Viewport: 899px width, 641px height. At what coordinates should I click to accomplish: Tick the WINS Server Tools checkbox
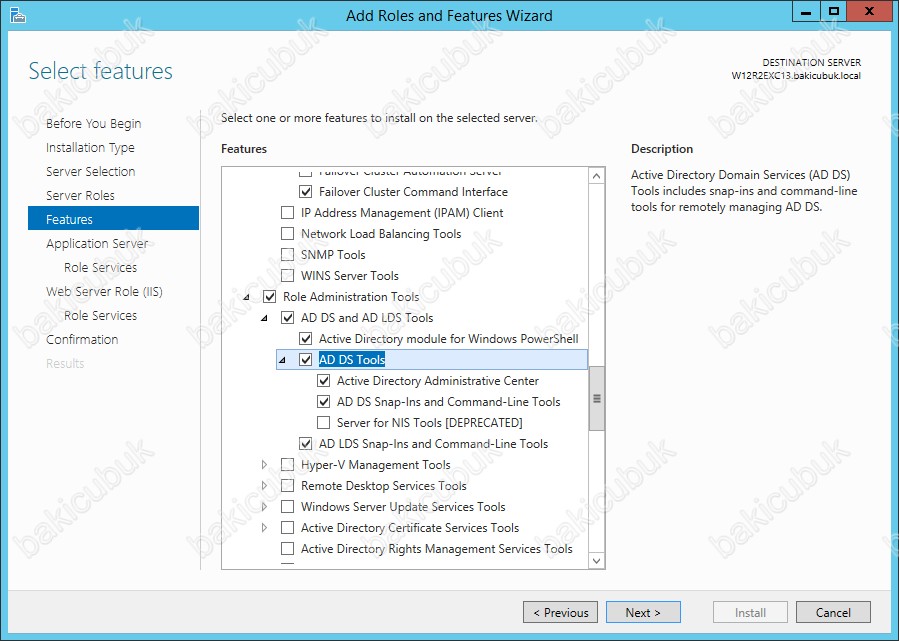[x=287, y=276]
